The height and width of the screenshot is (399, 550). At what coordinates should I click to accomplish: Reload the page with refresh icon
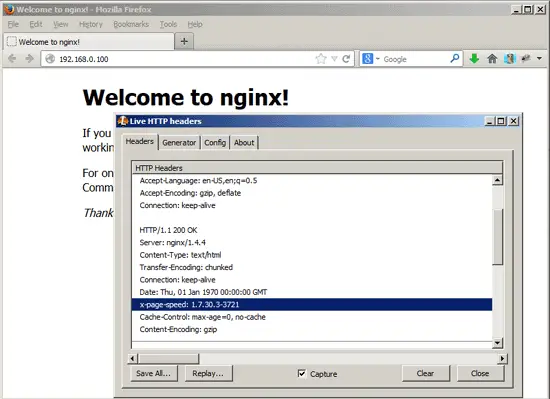[346, 59]
